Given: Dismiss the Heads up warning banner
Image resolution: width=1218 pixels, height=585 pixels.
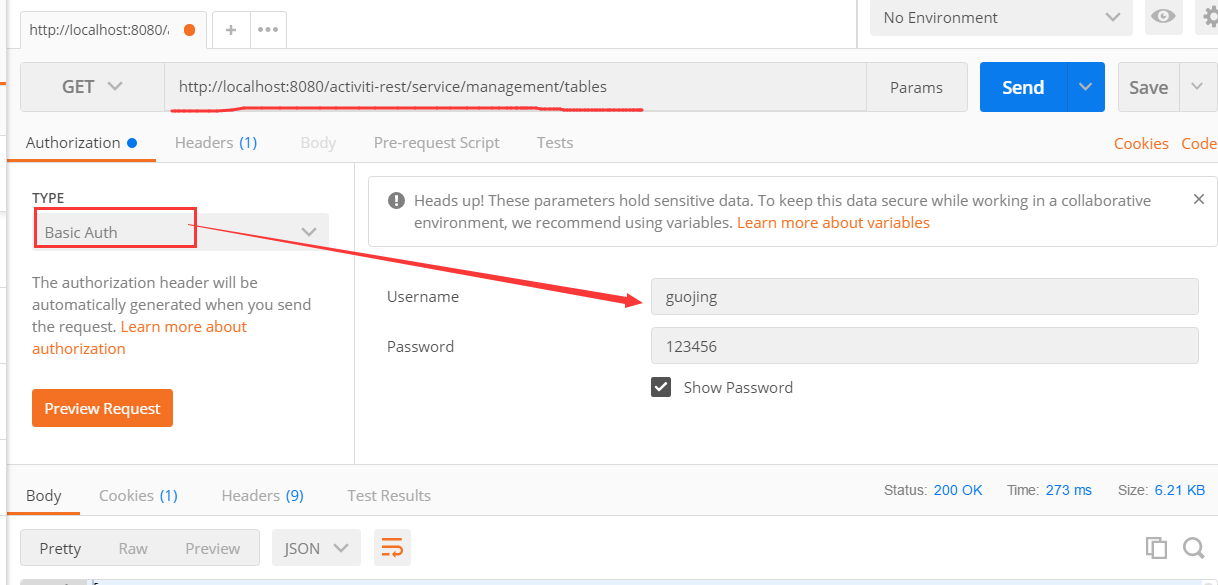Looking at the screenshot, I should [1198, 200].
